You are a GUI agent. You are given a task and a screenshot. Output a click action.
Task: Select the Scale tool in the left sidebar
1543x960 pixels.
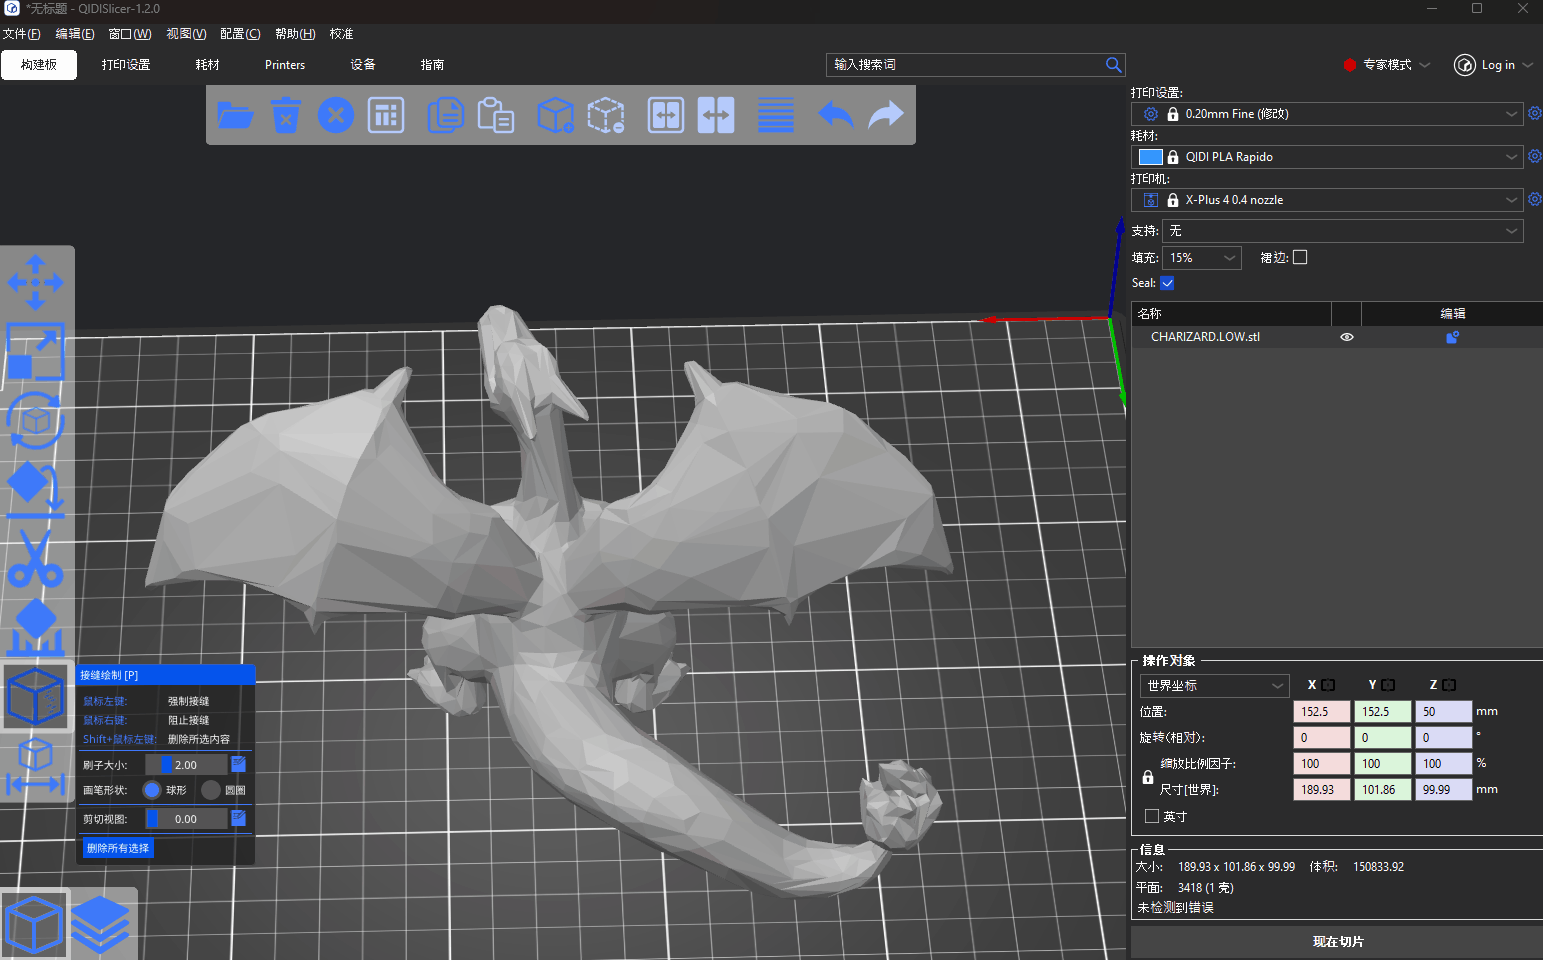pos(36,351)
